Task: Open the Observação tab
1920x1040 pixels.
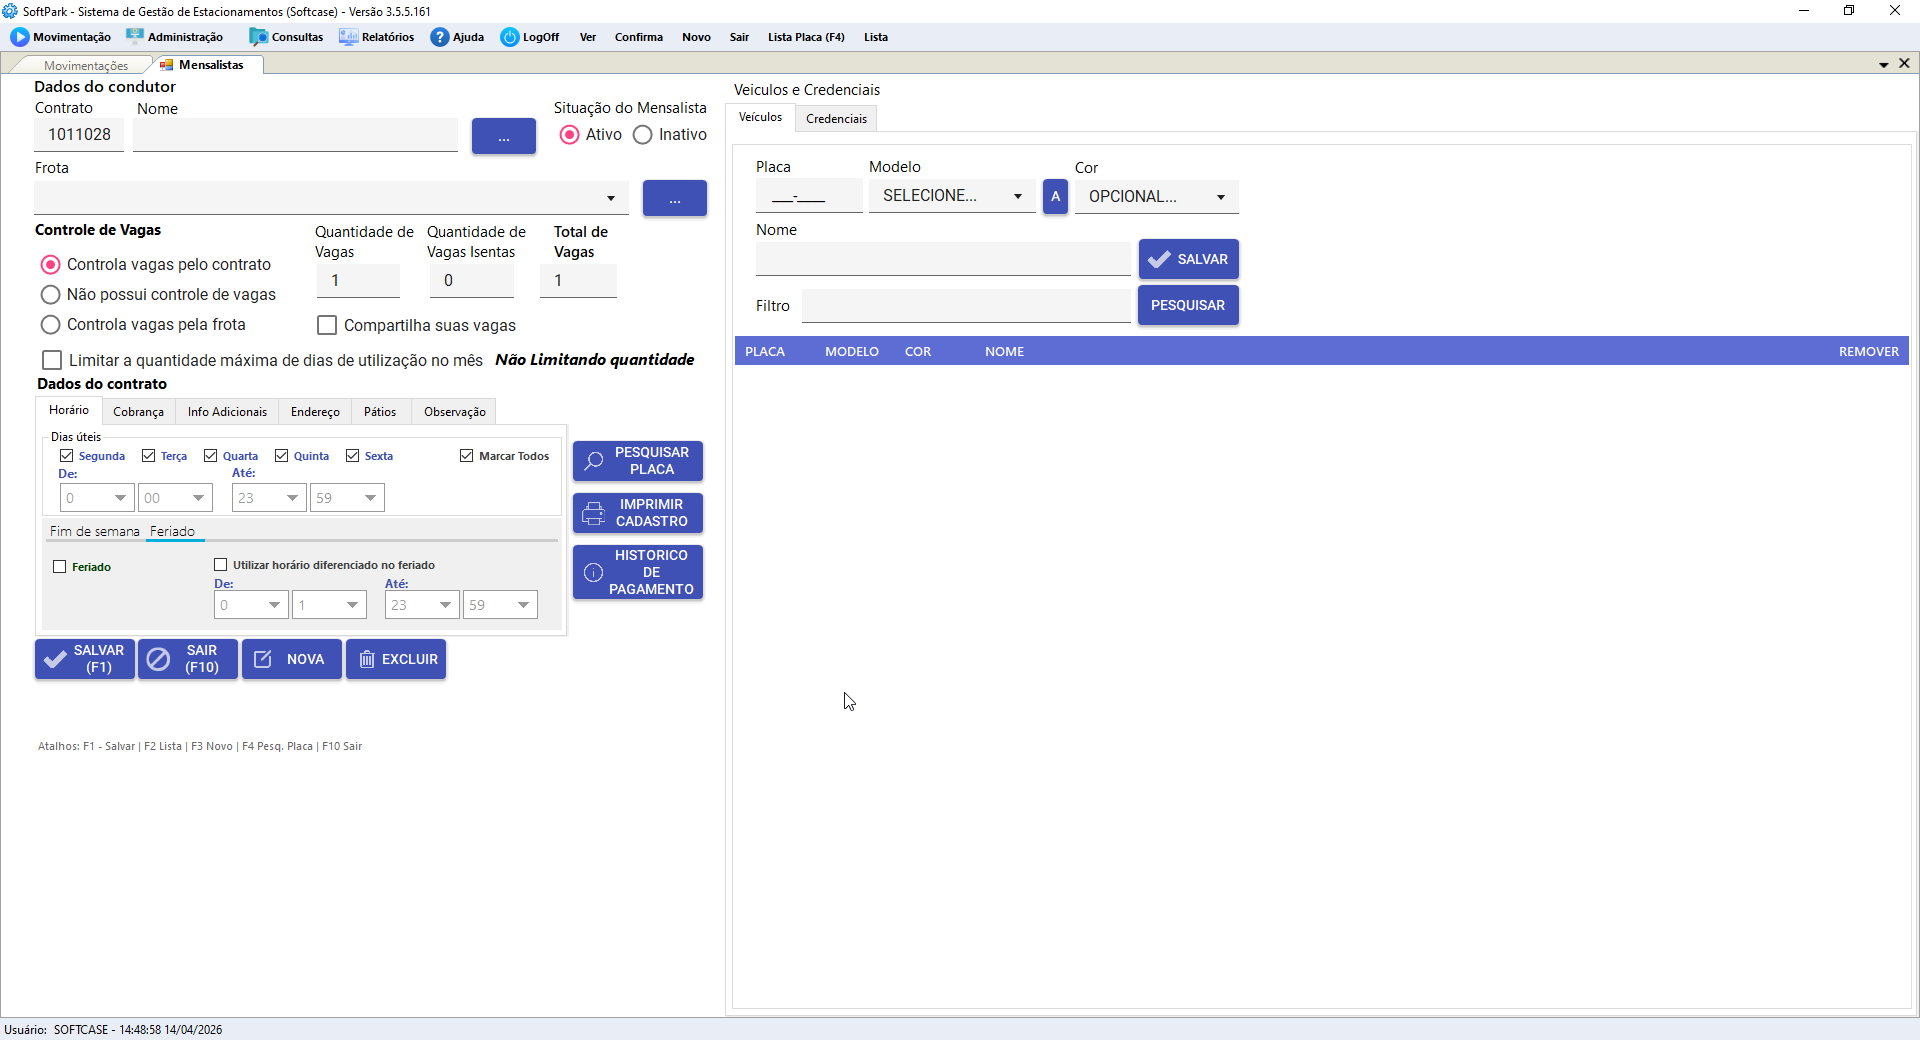Action: point(455,412)
